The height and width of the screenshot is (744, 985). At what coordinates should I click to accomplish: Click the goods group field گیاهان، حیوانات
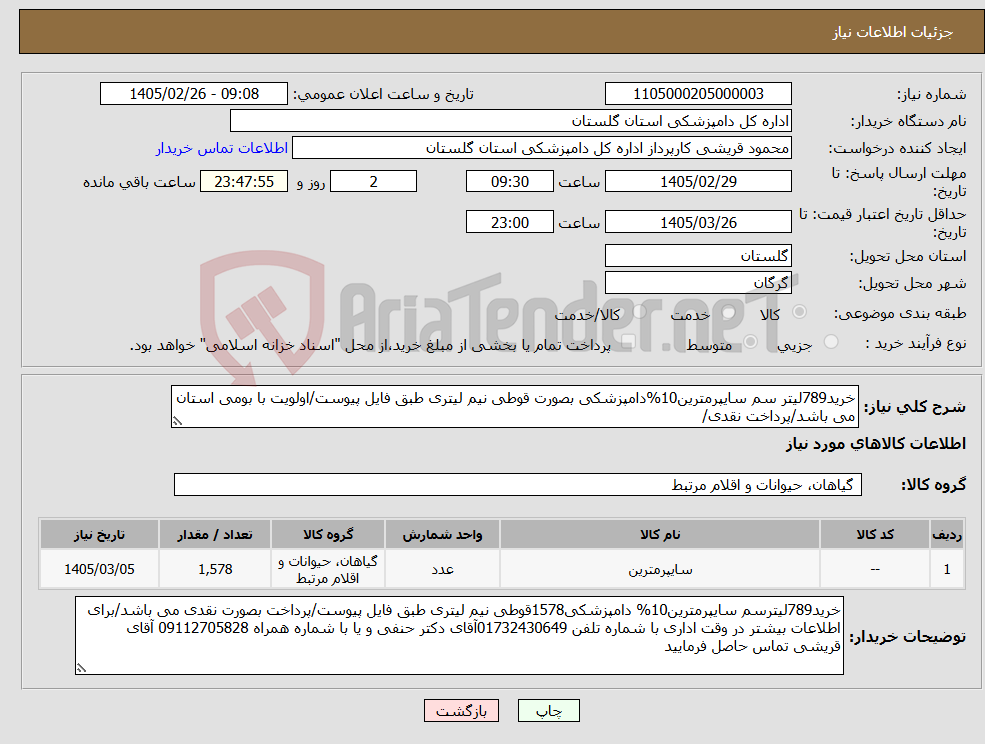pos(518,484)
